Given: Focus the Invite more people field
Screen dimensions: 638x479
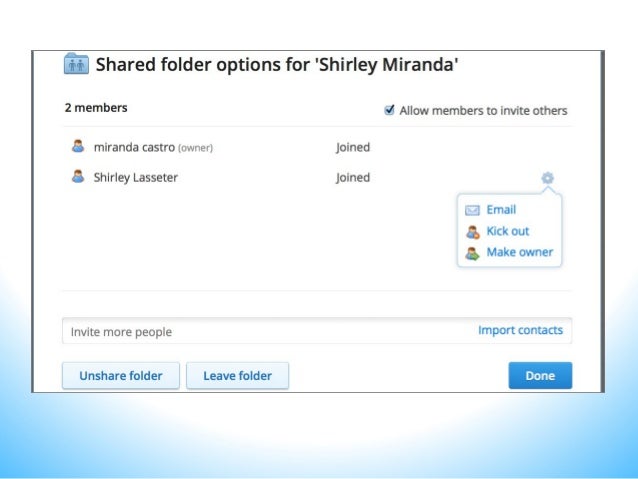Looking at the screenshot, I should (x=317, y=331).
